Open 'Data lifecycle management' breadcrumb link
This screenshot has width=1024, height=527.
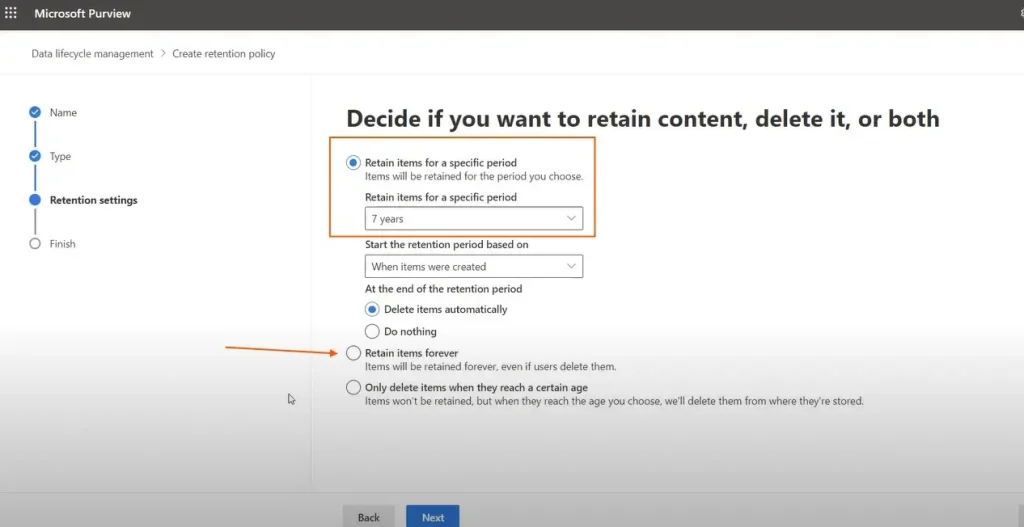pos(92,54)
